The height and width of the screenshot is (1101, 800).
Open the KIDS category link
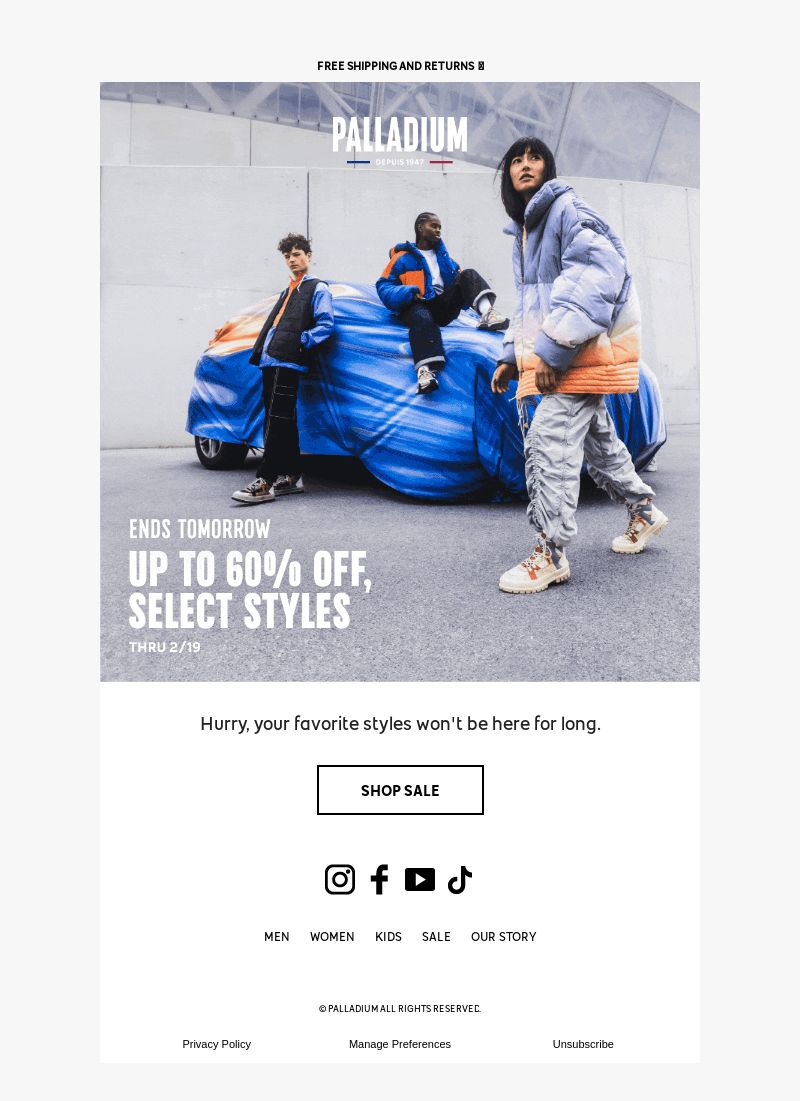coord(388,937)
